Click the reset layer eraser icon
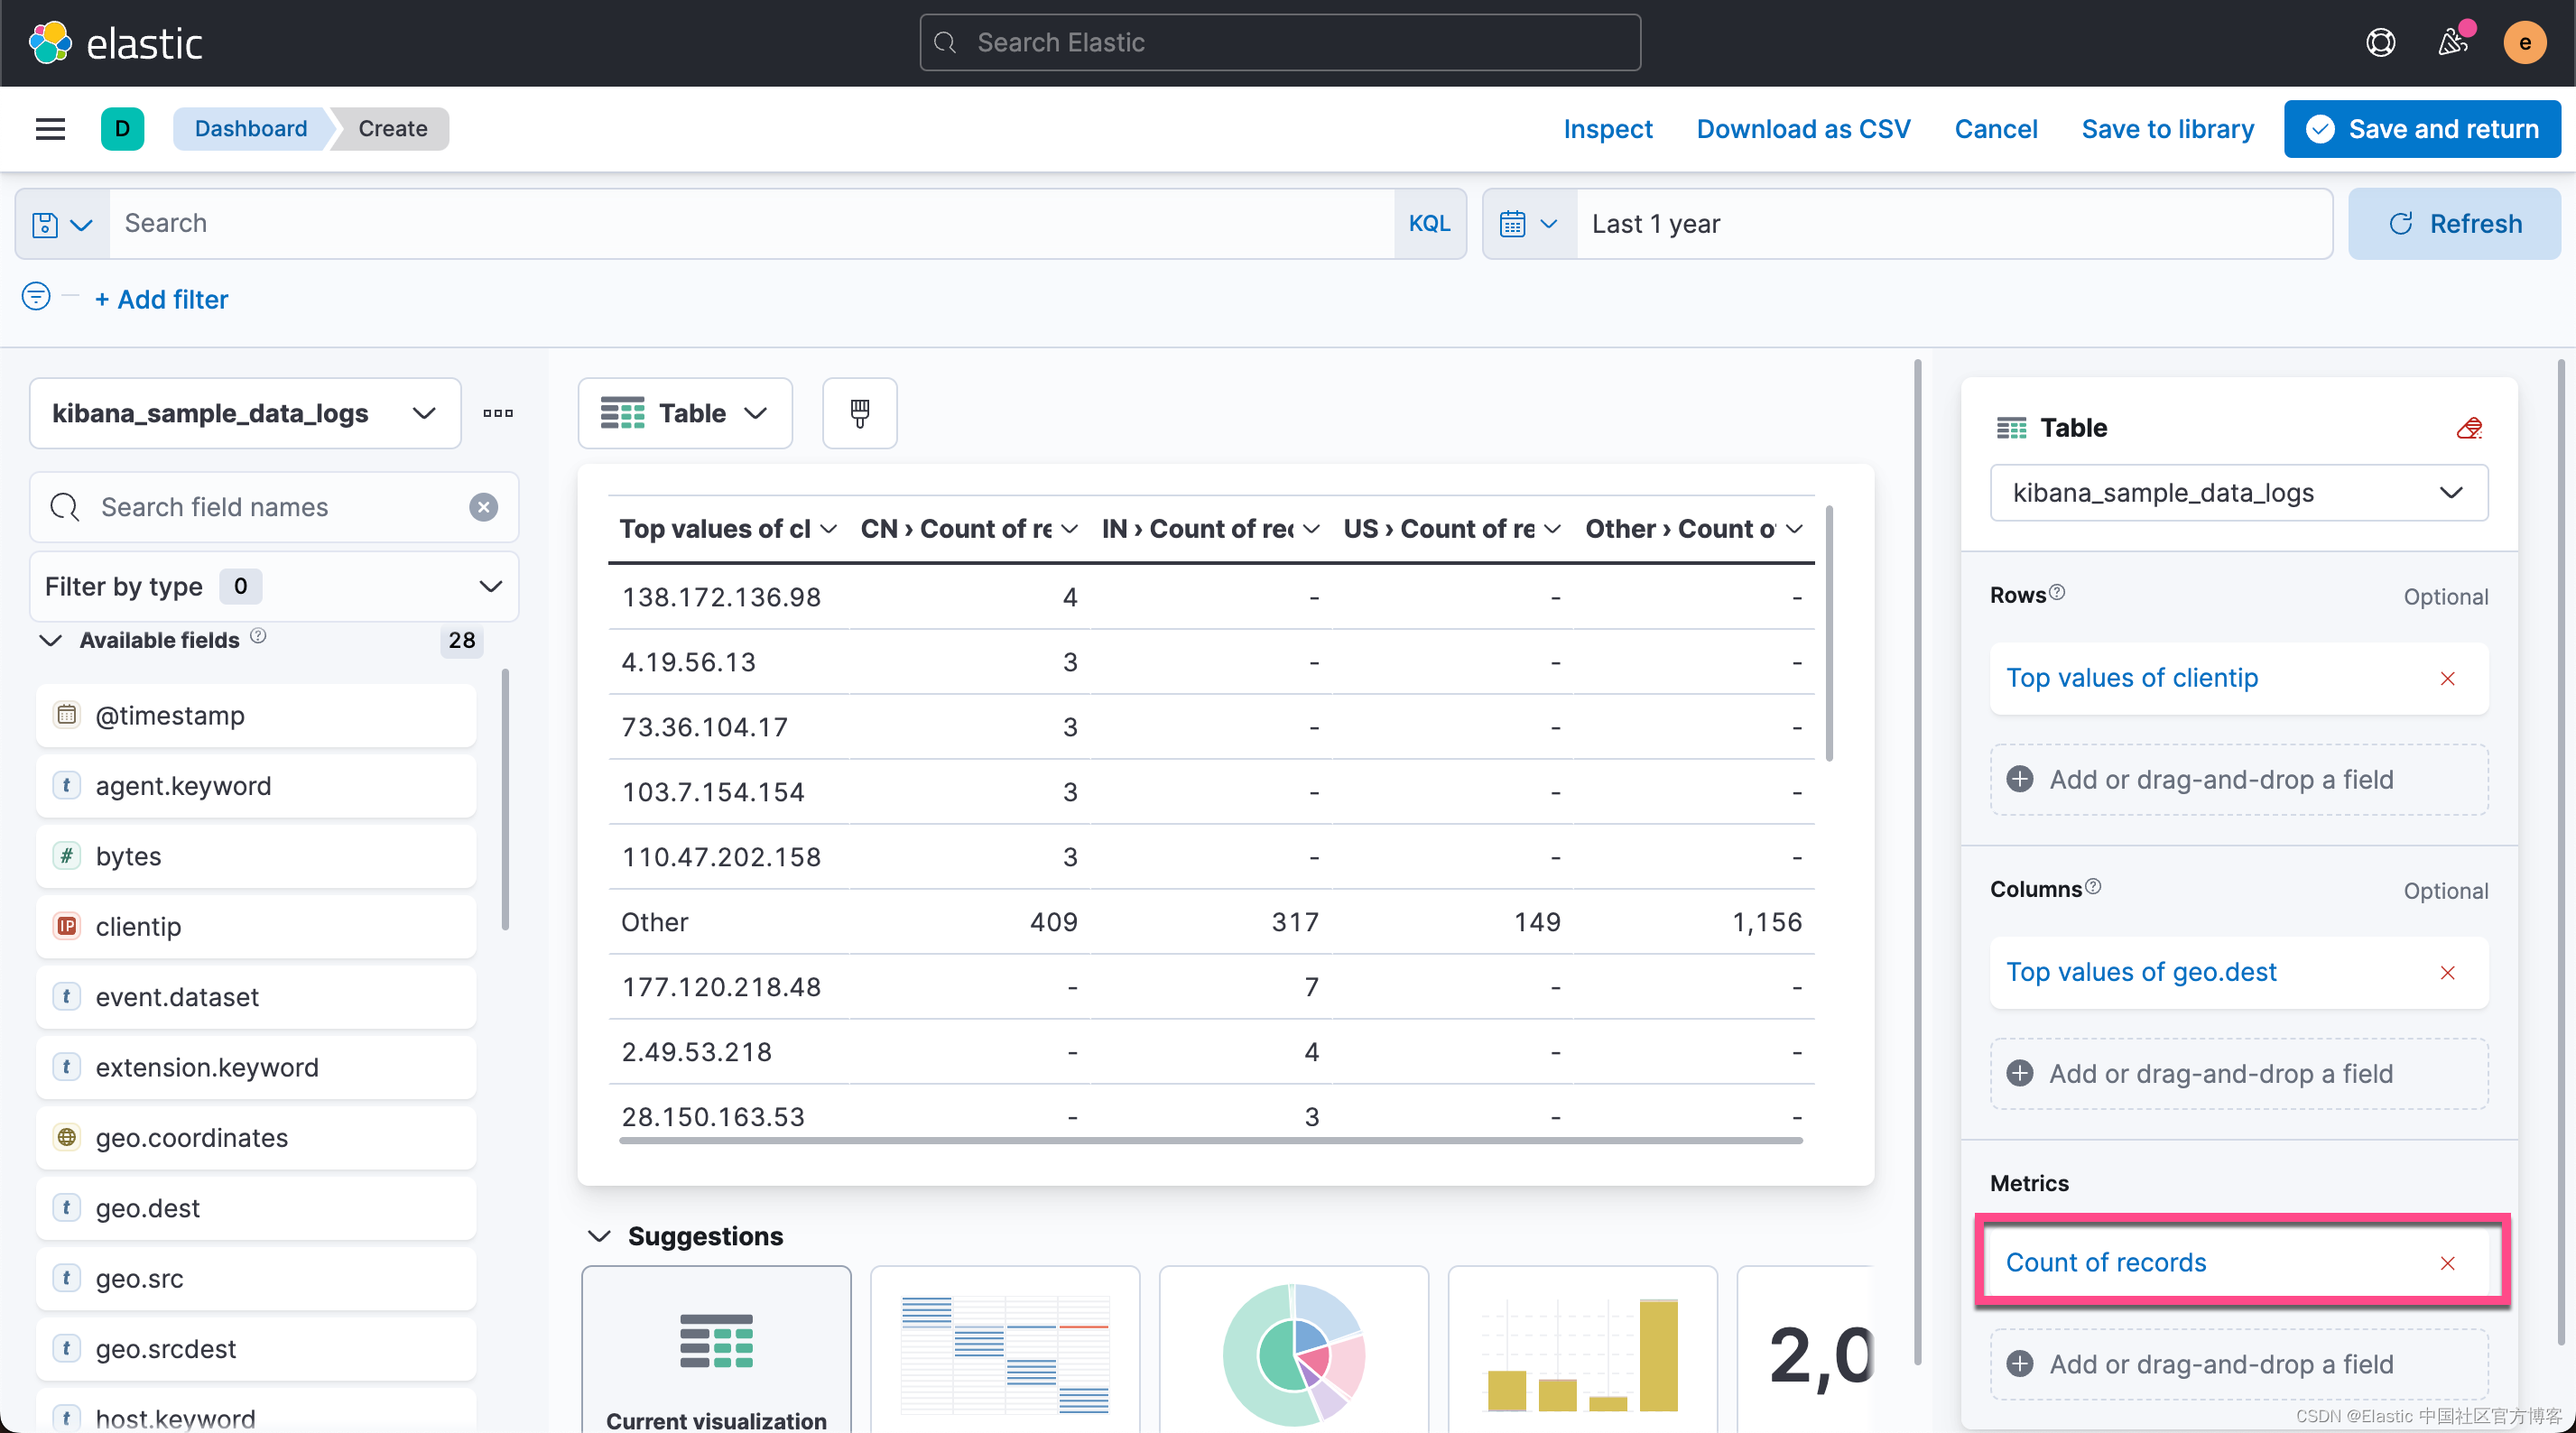The width and height of the screenshot is (2576, 1433). [2469, 428]
